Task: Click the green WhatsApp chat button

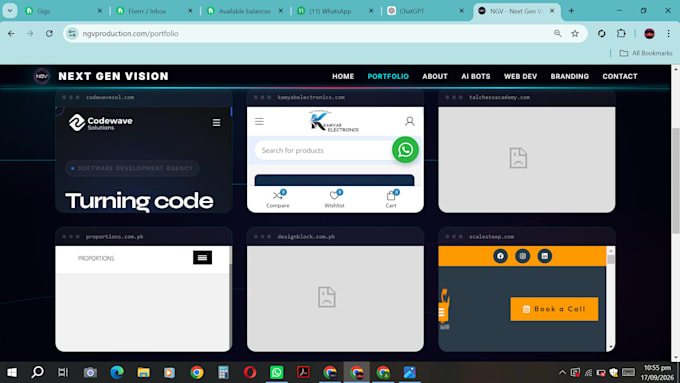Action: pyautogui.click(x=405, y=150)
